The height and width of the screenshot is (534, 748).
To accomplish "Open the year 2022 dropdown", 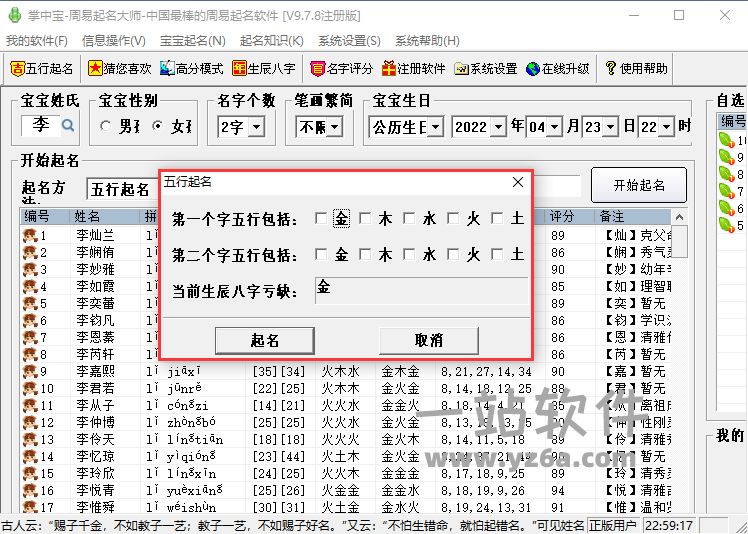I will coord(499,127).
